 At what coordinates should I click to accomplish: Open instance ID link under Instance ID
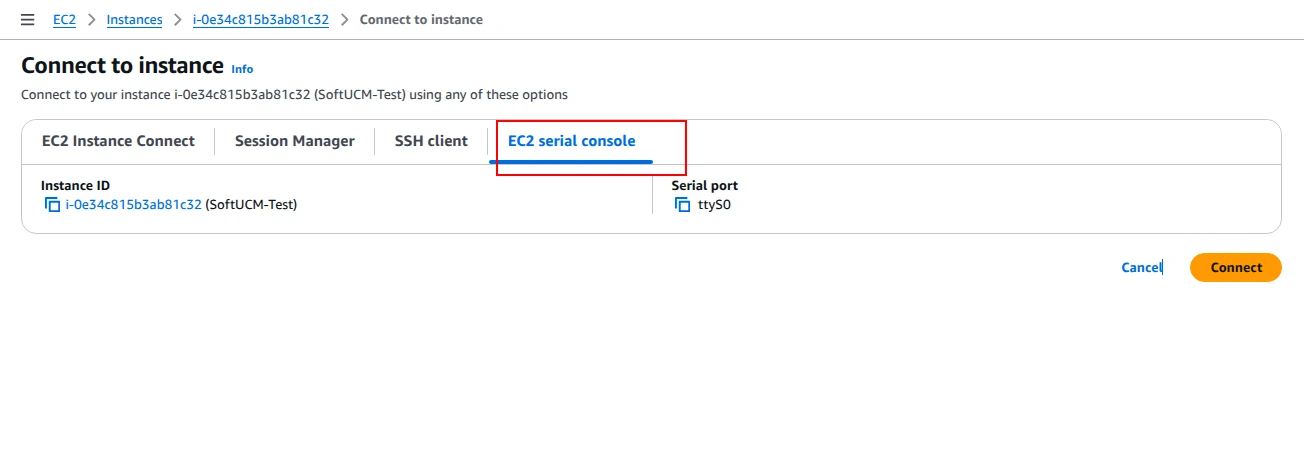pyautogui.click(x=134, y=204)
